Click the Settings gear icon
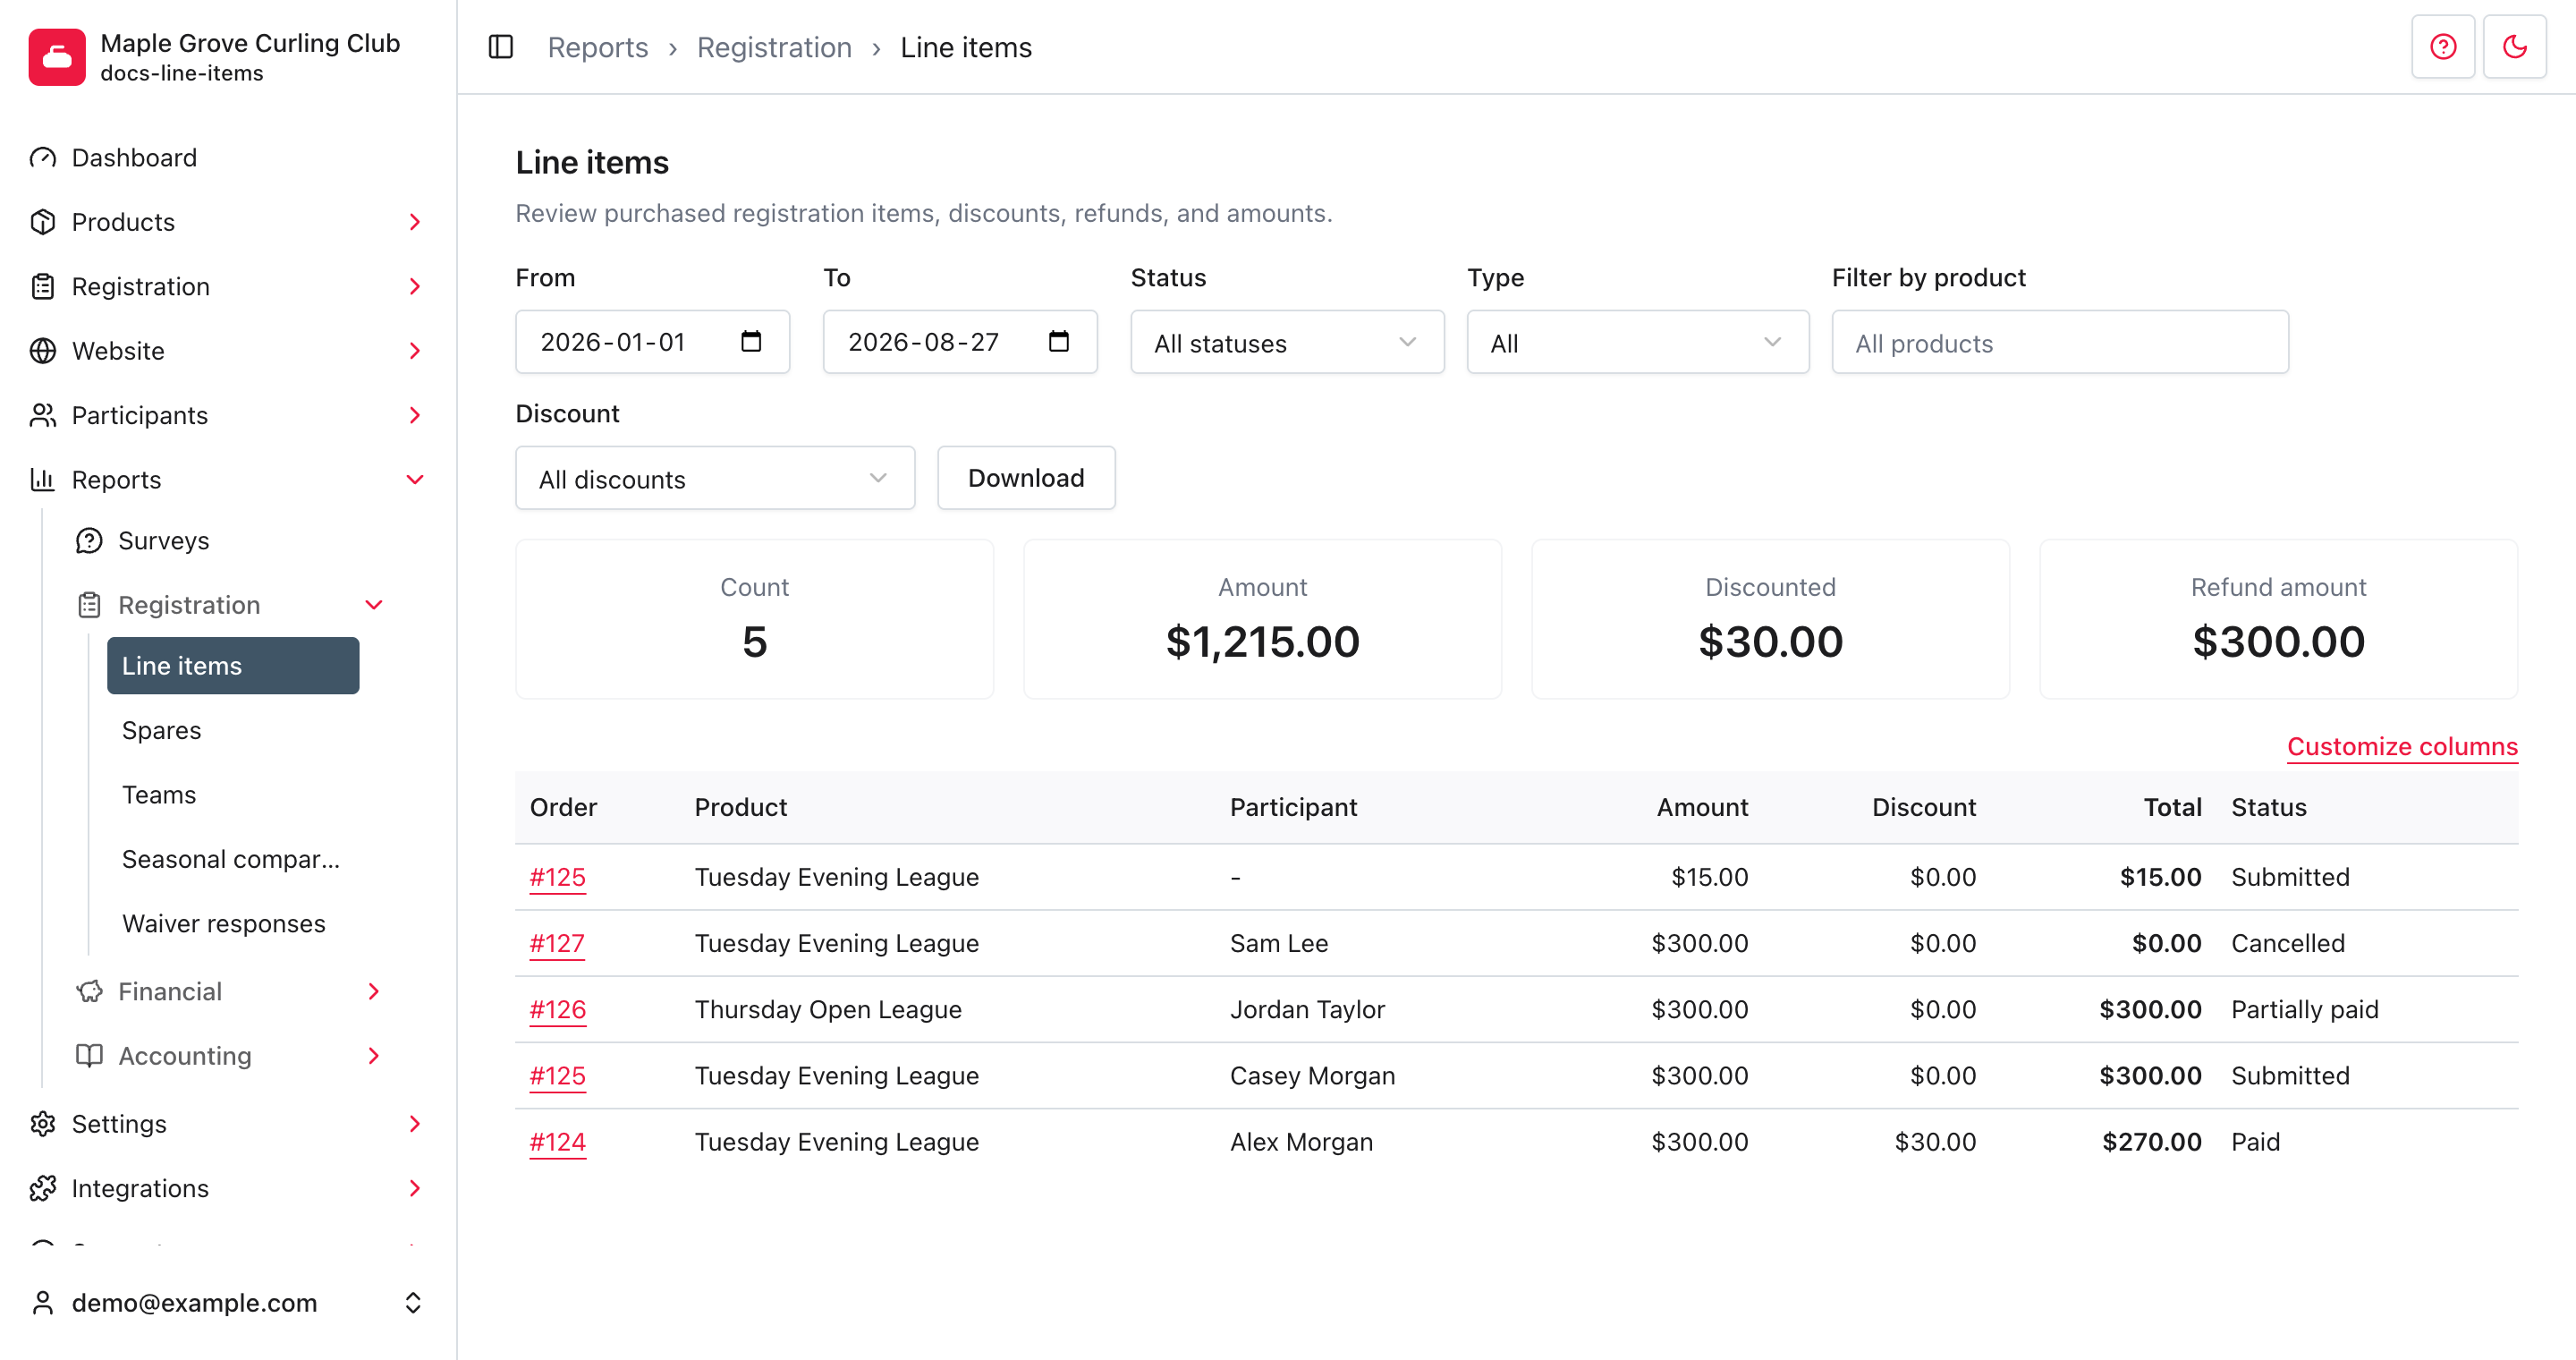Viewport: 2576px width, 1360px height. [43, 1124]
